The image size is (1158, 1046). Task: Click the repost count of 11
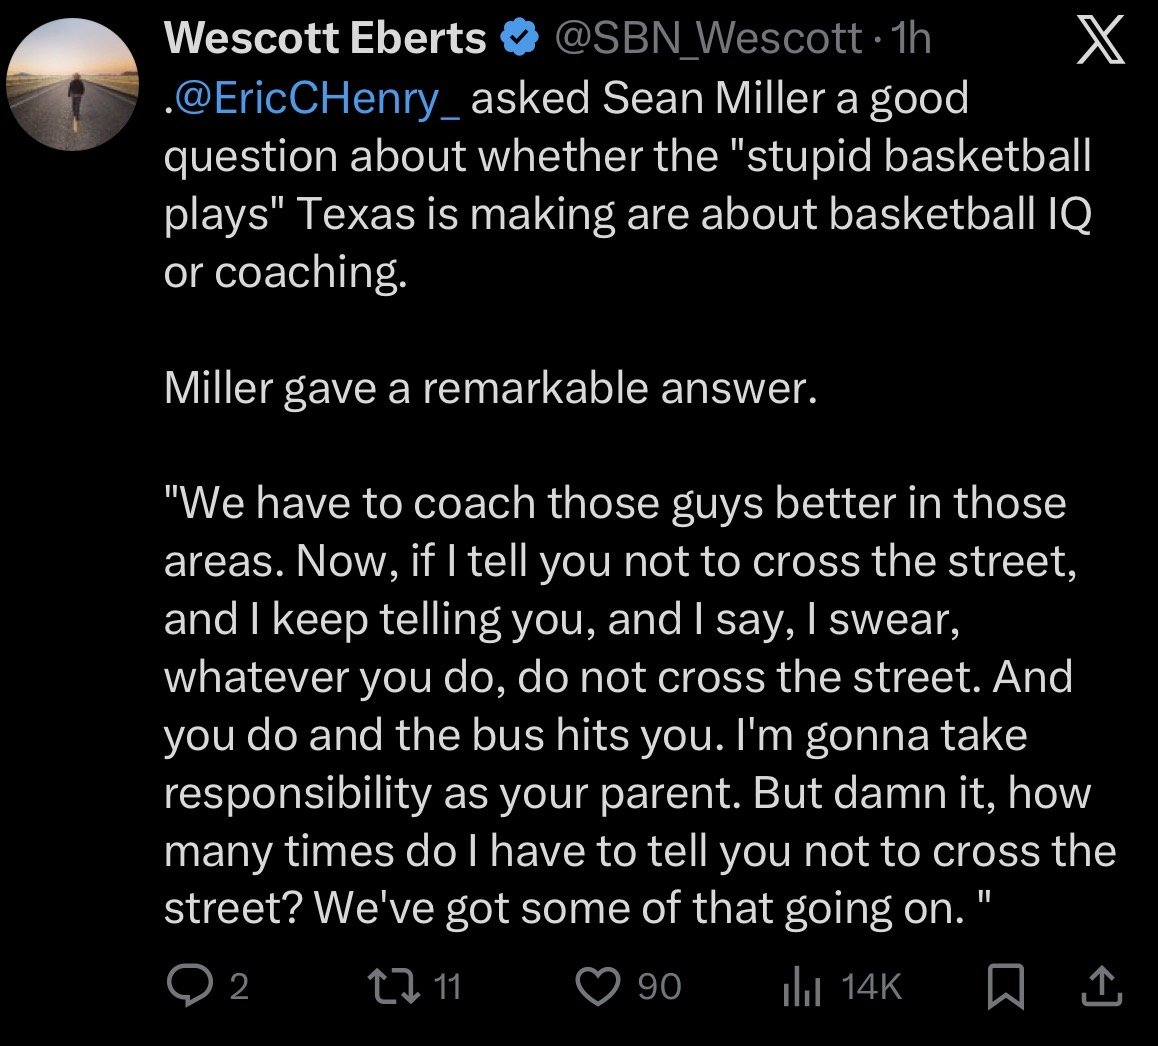(x=447, y=988)
